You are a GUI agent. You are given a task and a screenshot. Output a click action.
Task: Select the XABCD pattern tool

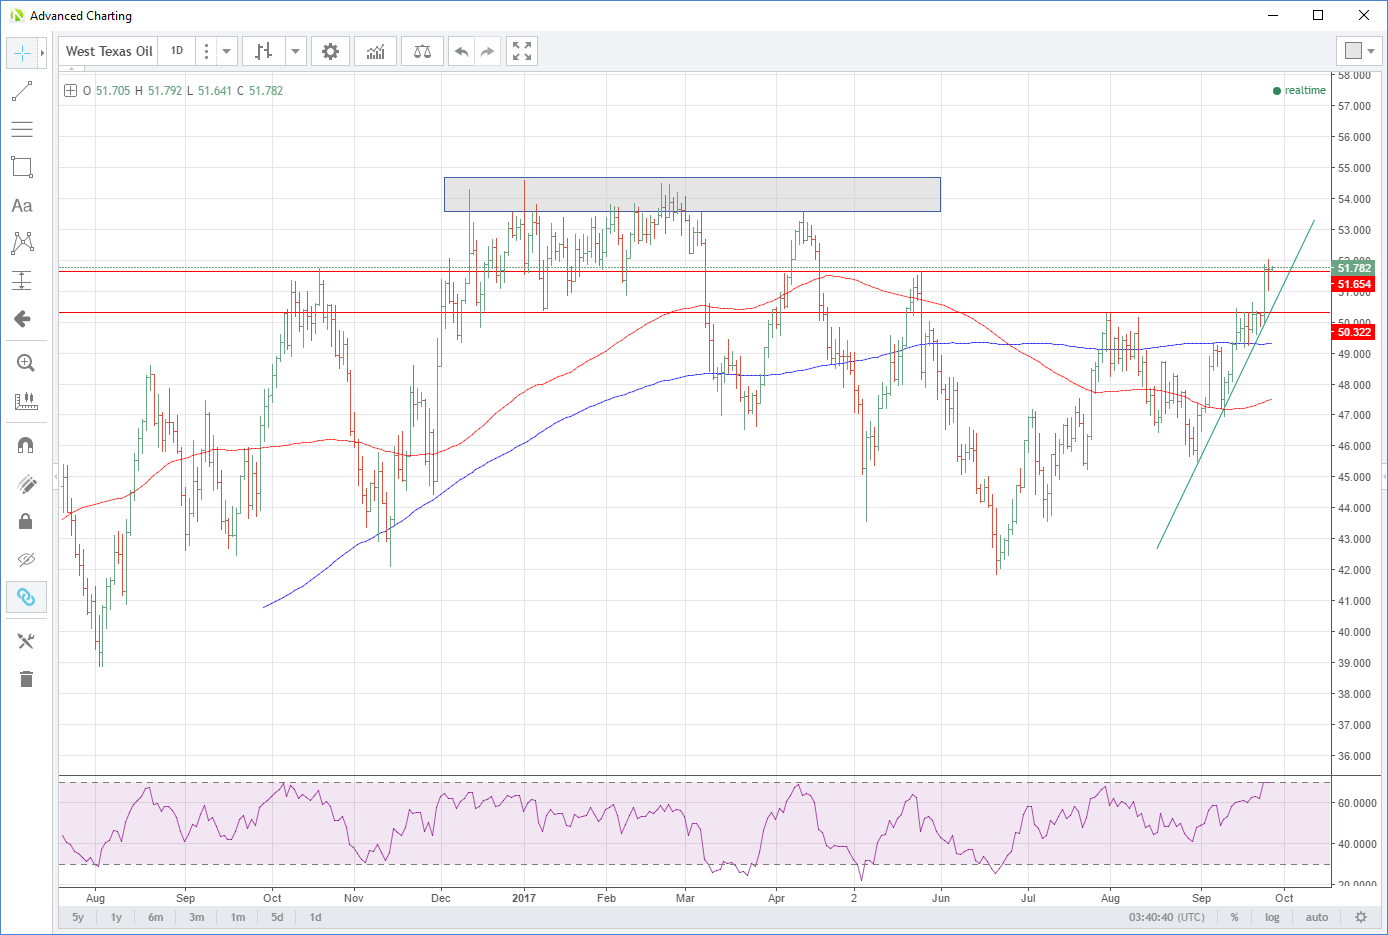coord(22,243)
